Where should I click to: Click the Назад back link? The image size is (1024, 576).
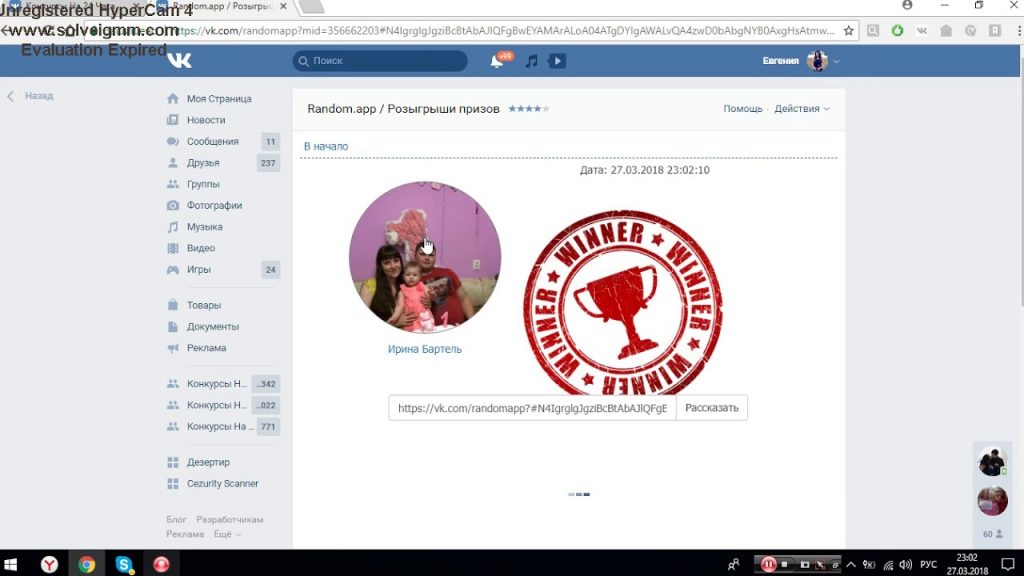38,96
